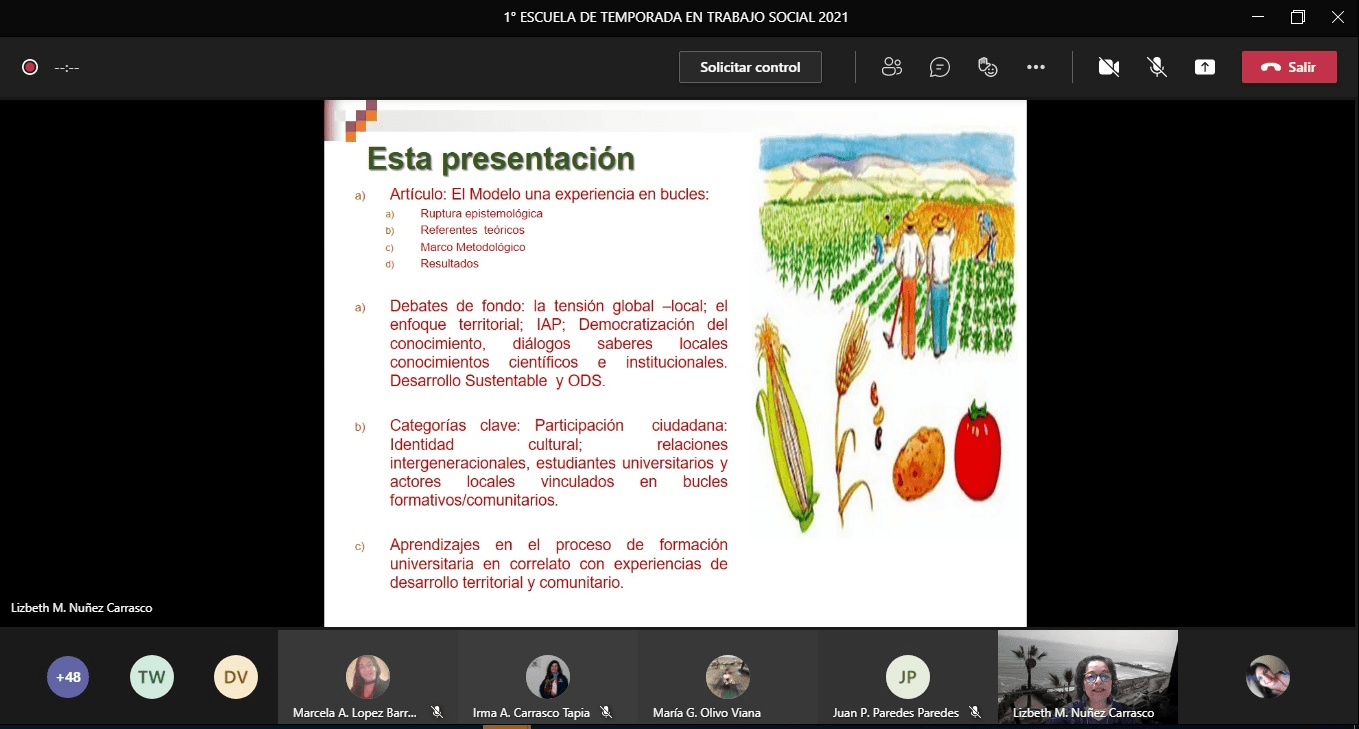Toggle the camera on

pos(1108,67)
